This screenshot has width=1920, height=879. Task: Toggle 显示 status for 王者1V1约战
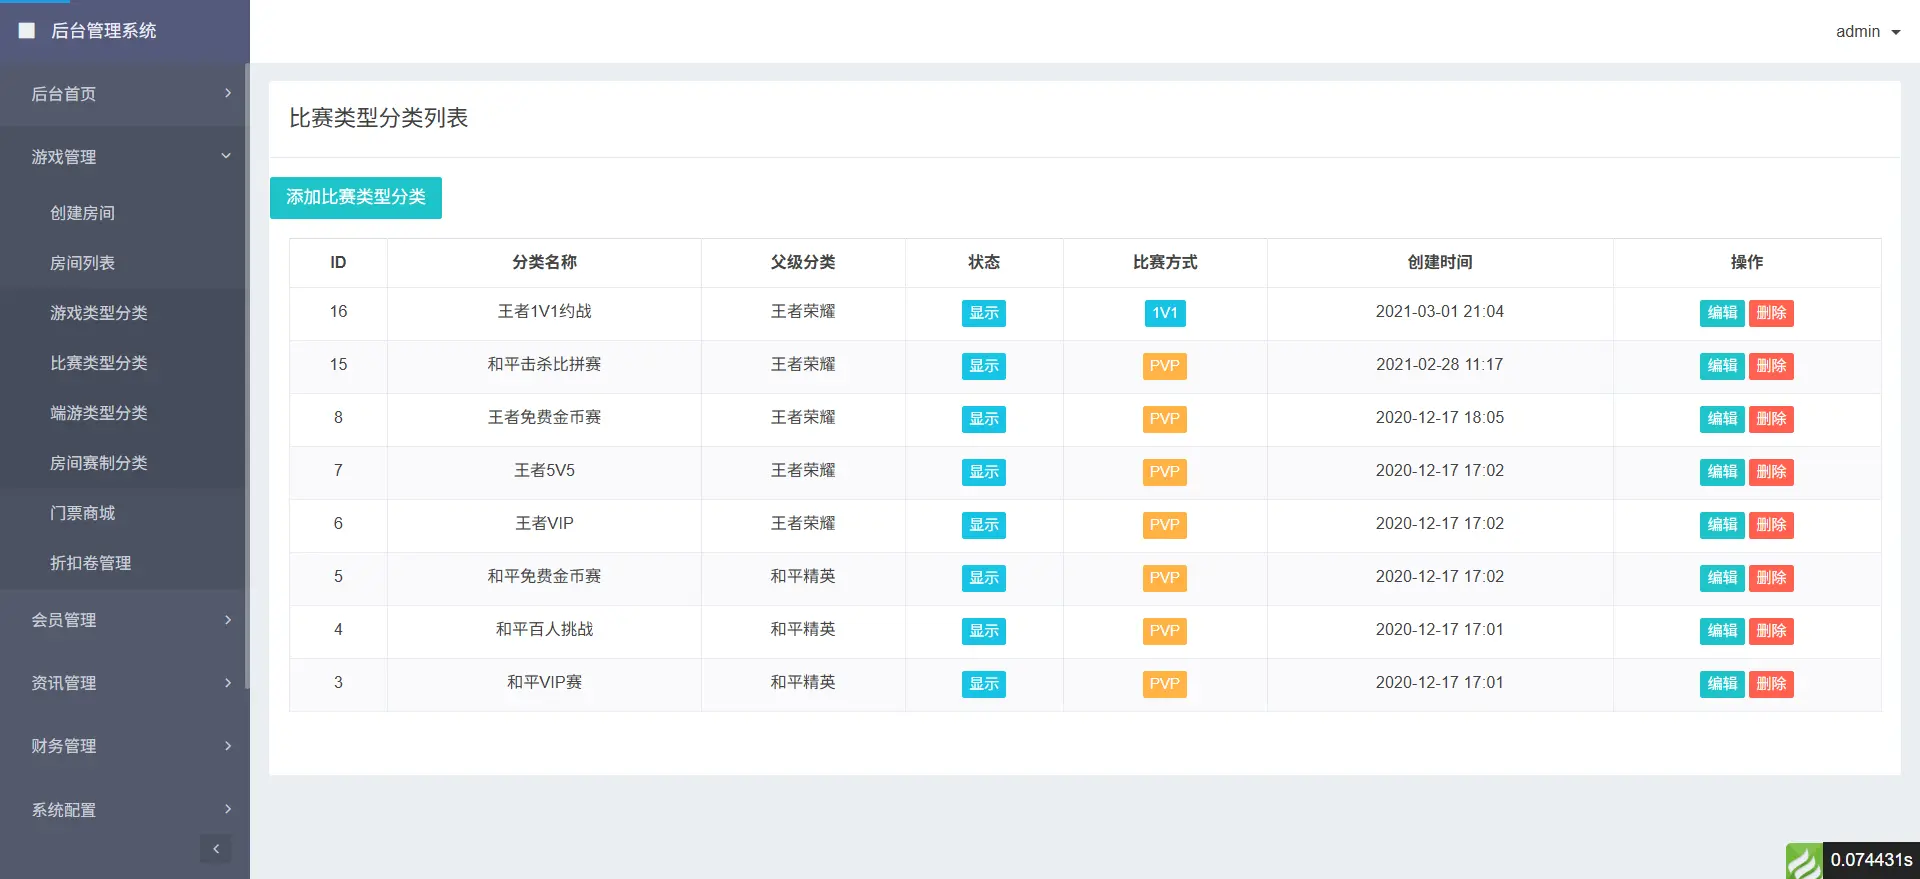point(984,313)
